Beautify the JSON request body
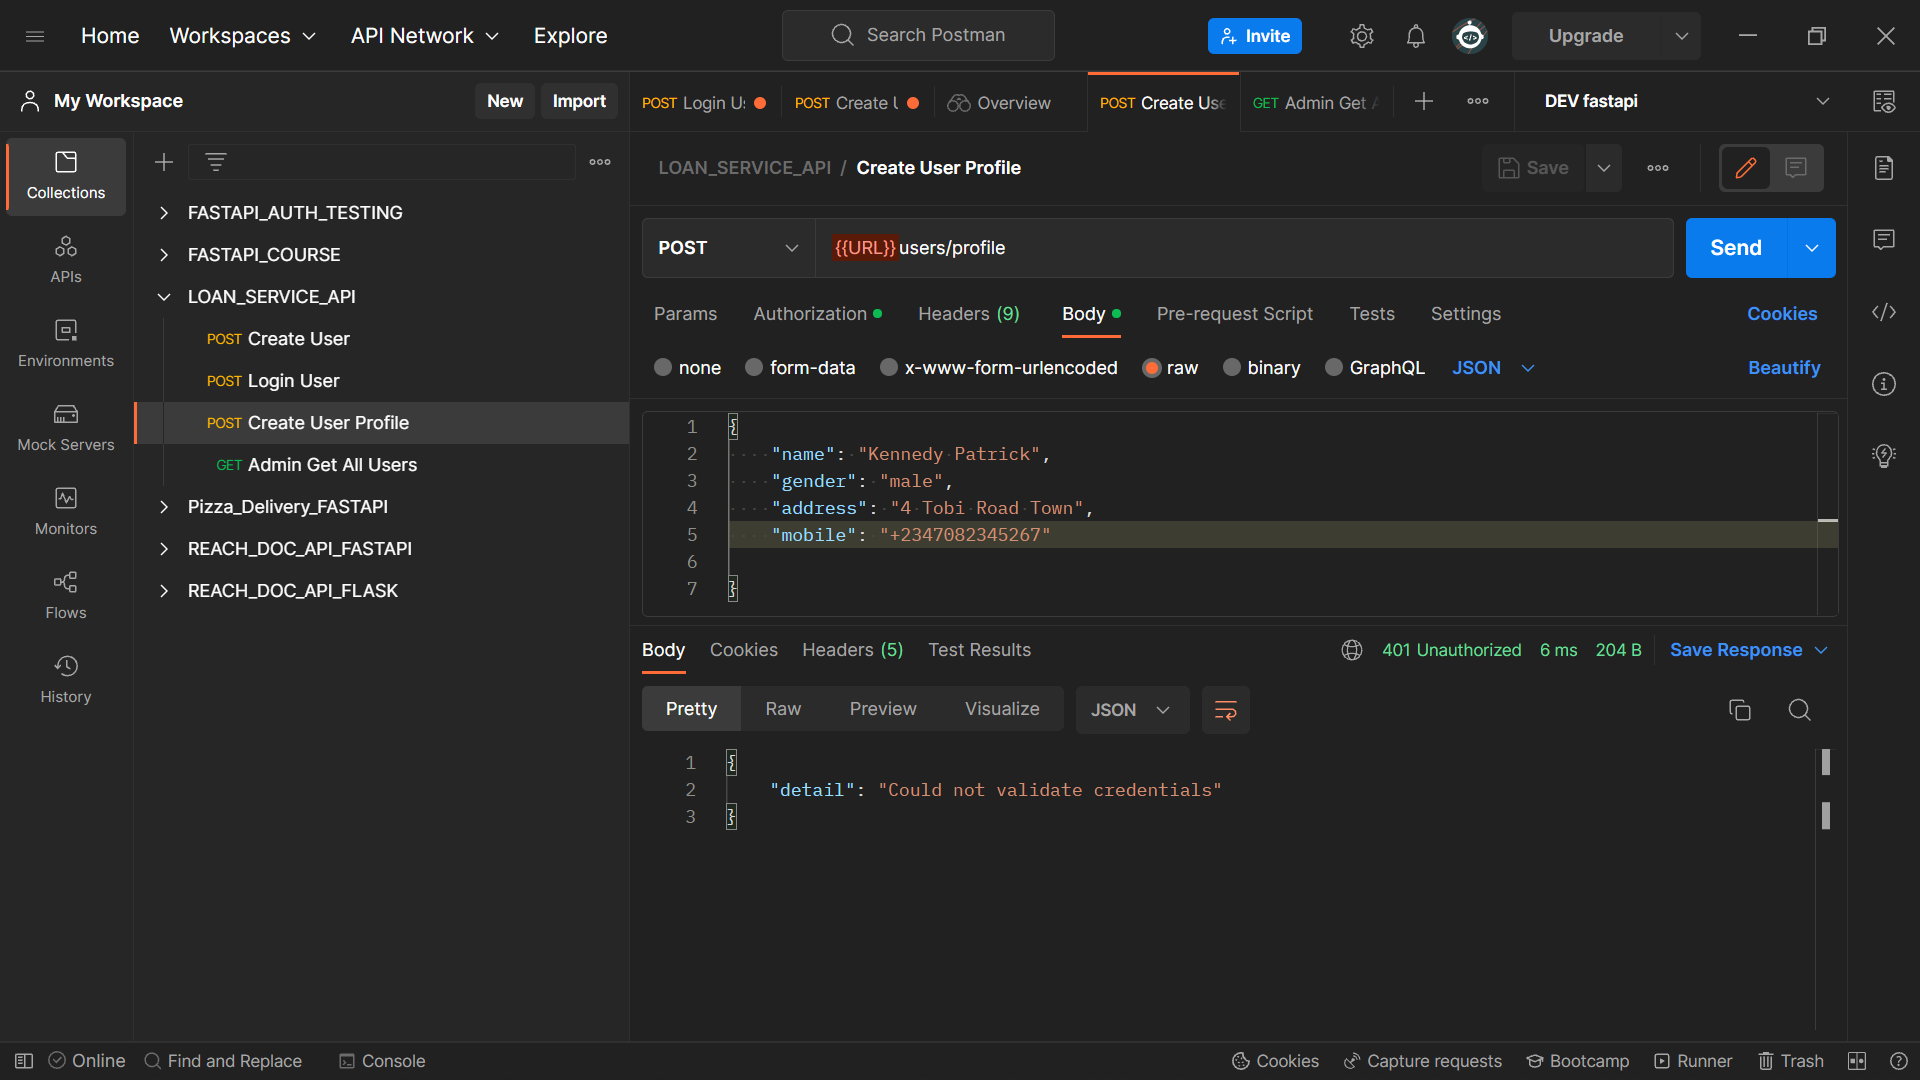The image size is (1920, 1080). (x=1784, y=367)
